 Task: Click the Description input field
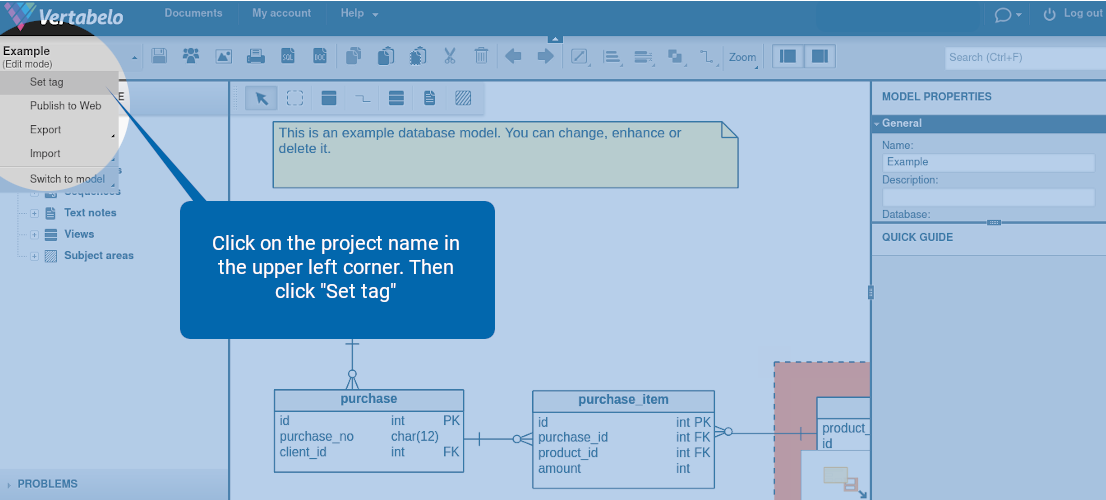point(988,197)
